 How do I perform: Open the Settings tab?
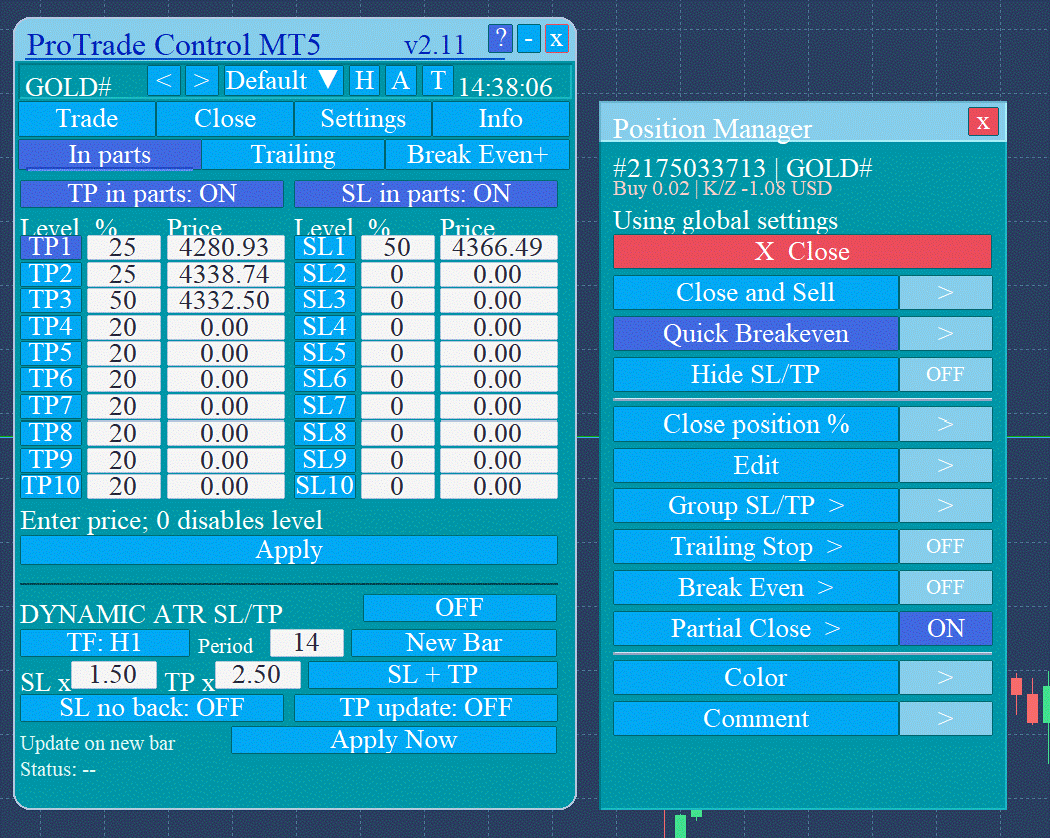pyautogui.click(x=363, y=119)
